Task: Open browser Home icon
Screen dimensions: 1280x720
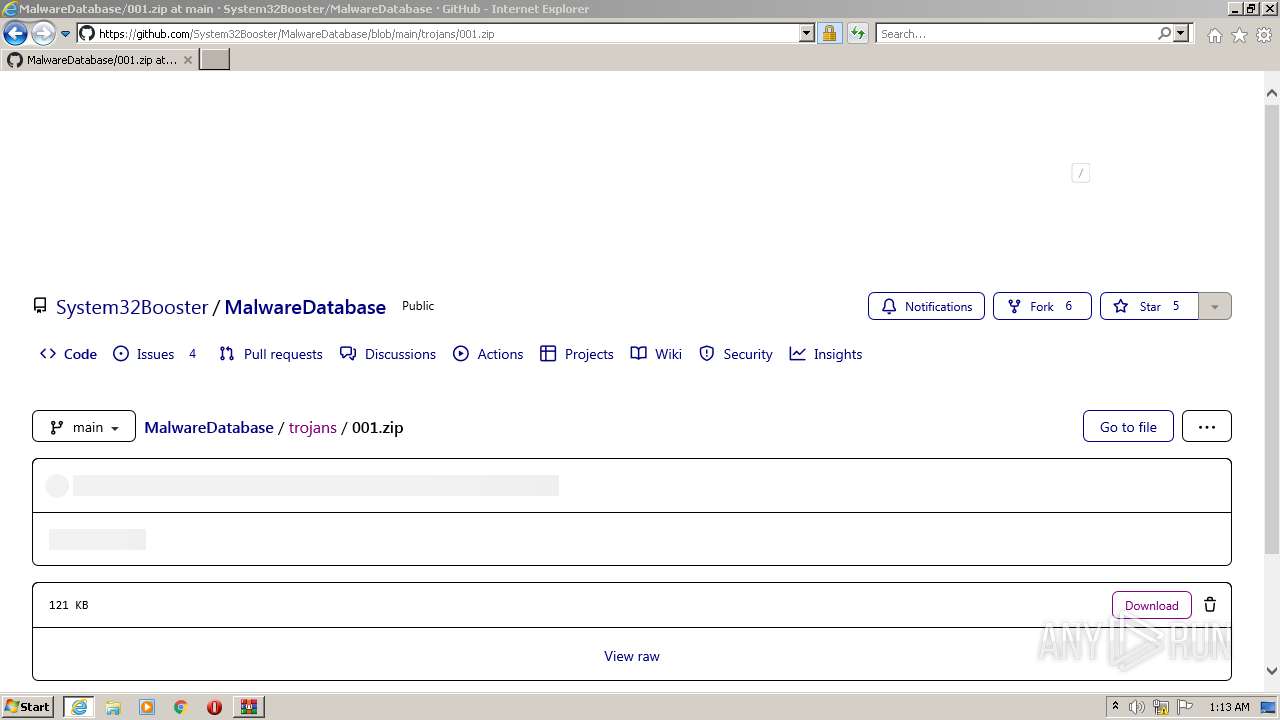Action: (x=1214, y=35)
